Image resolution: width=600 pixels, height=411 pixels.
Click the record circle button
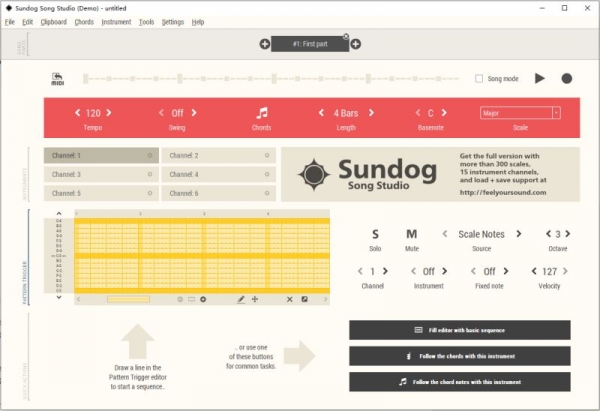click(567, 78)
